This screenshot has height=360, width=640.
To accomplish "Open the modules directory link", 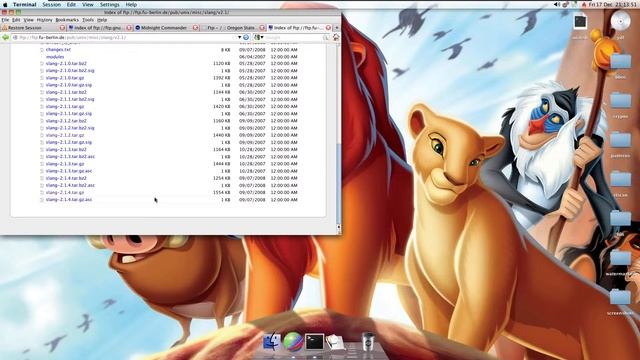I will click(55, 57).
